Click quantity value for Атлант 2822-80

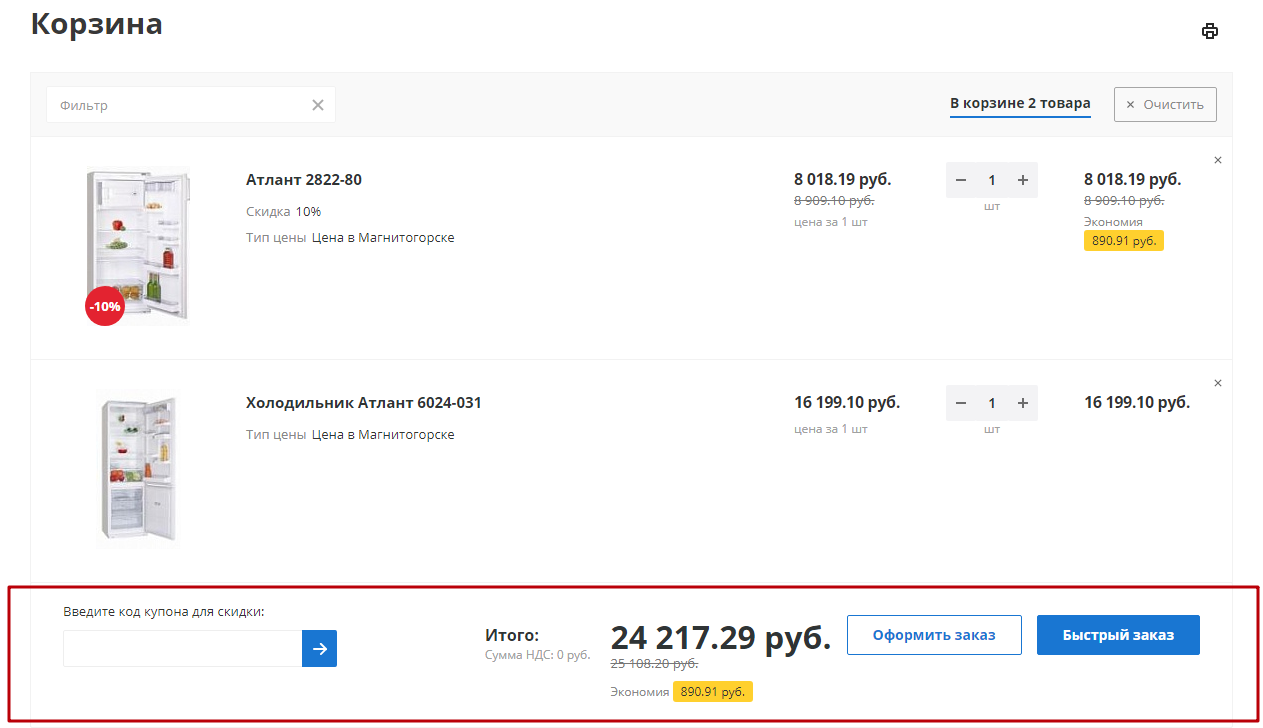point(992,180)
